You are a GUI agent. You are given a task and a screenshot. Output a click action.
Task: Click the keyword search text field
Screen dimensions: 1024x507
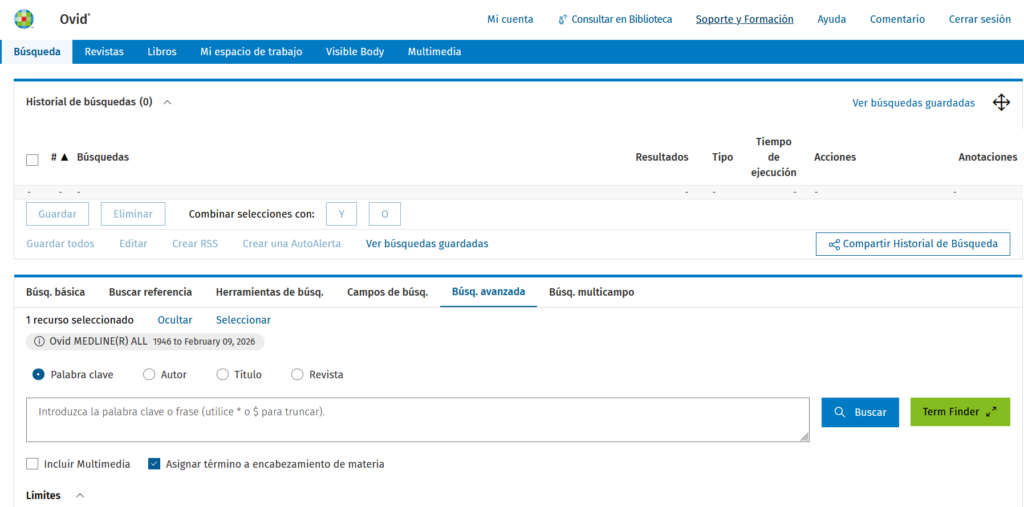point(417,419)
